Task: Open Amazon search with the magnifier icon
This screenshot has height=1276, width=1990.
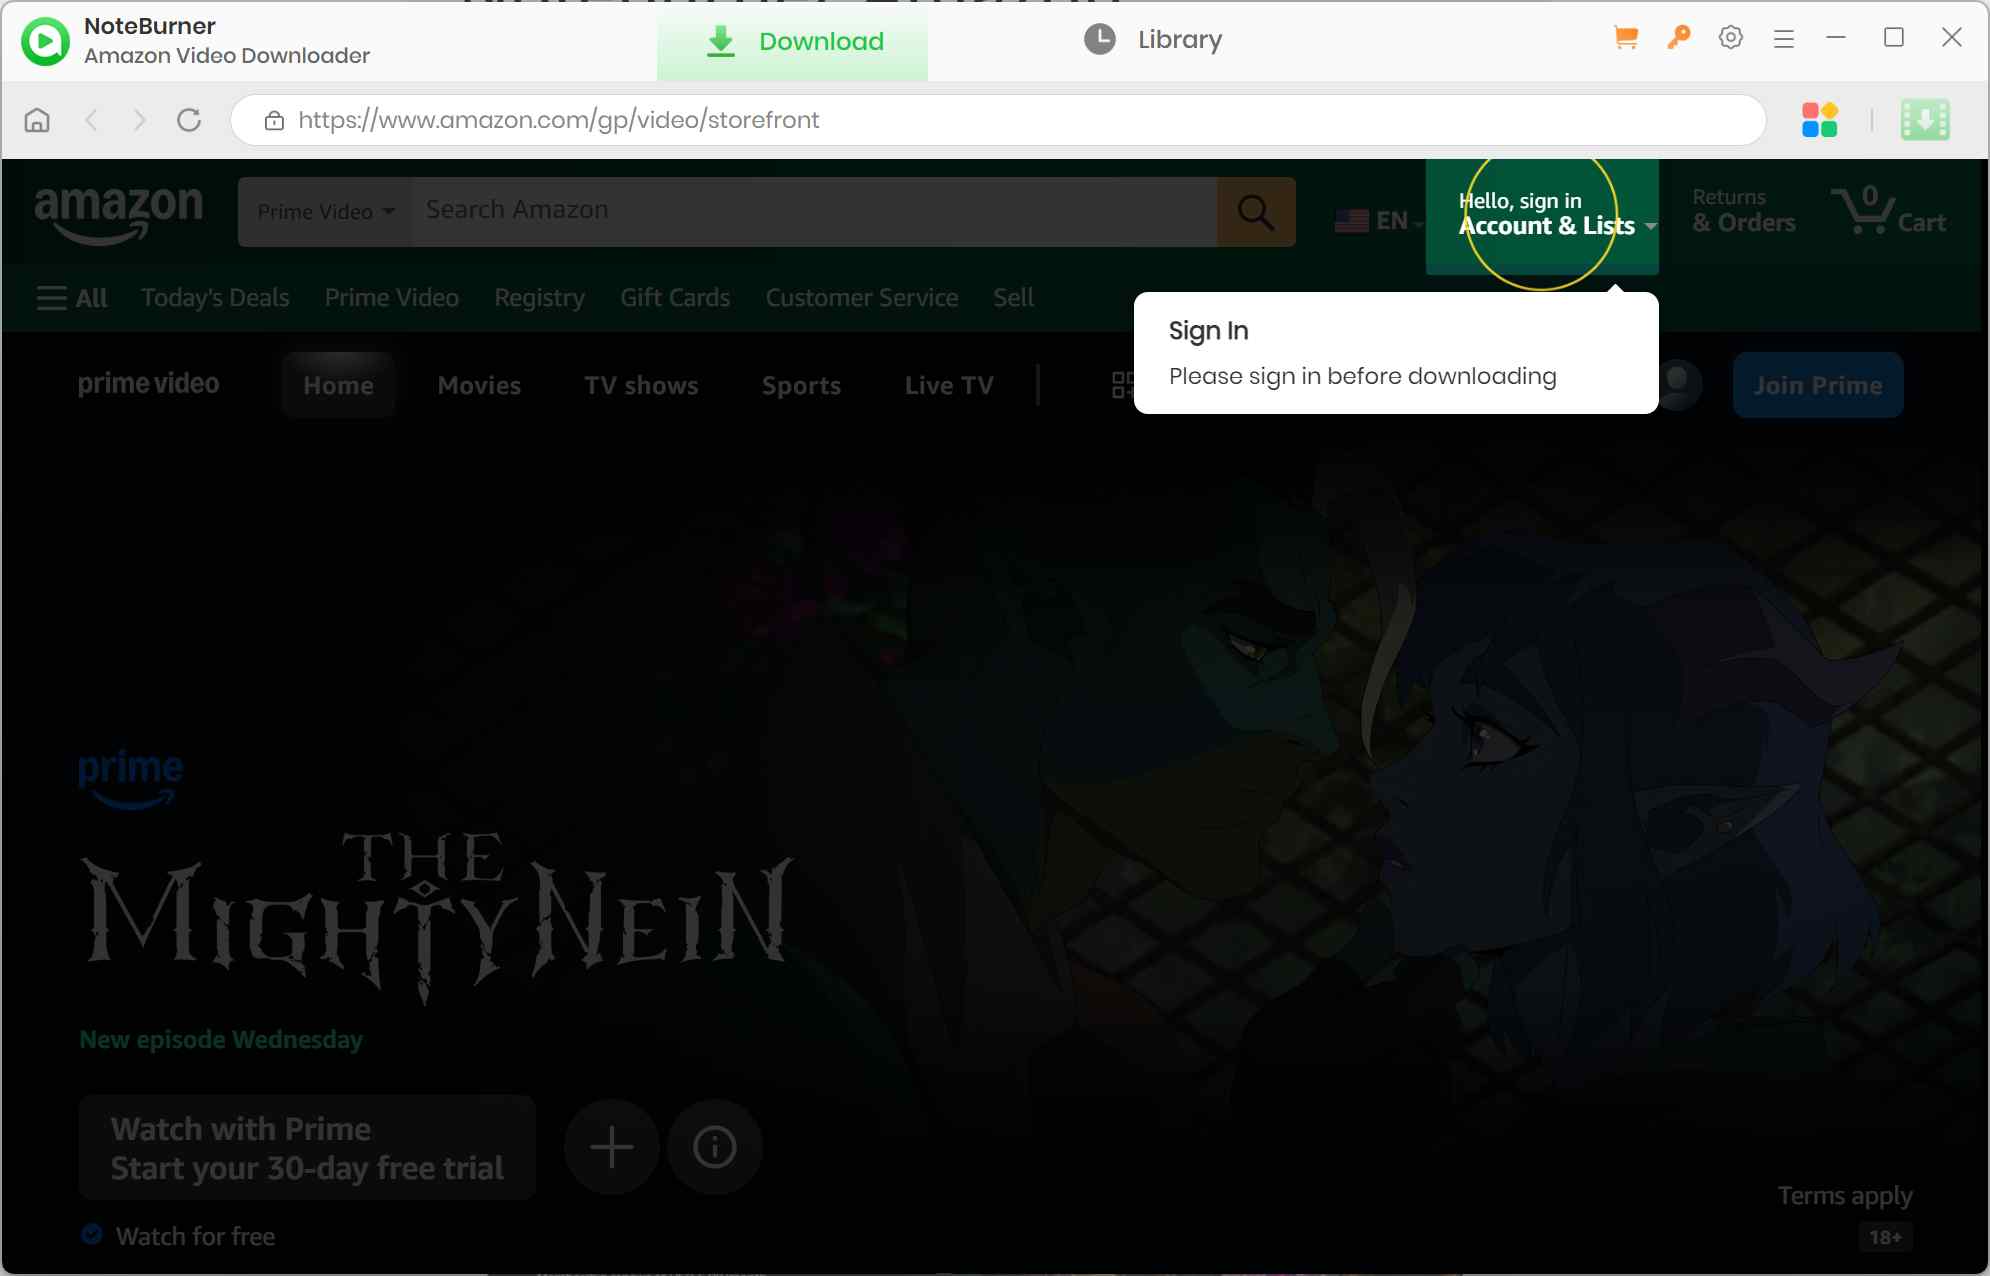Action: coord(1254,211)
